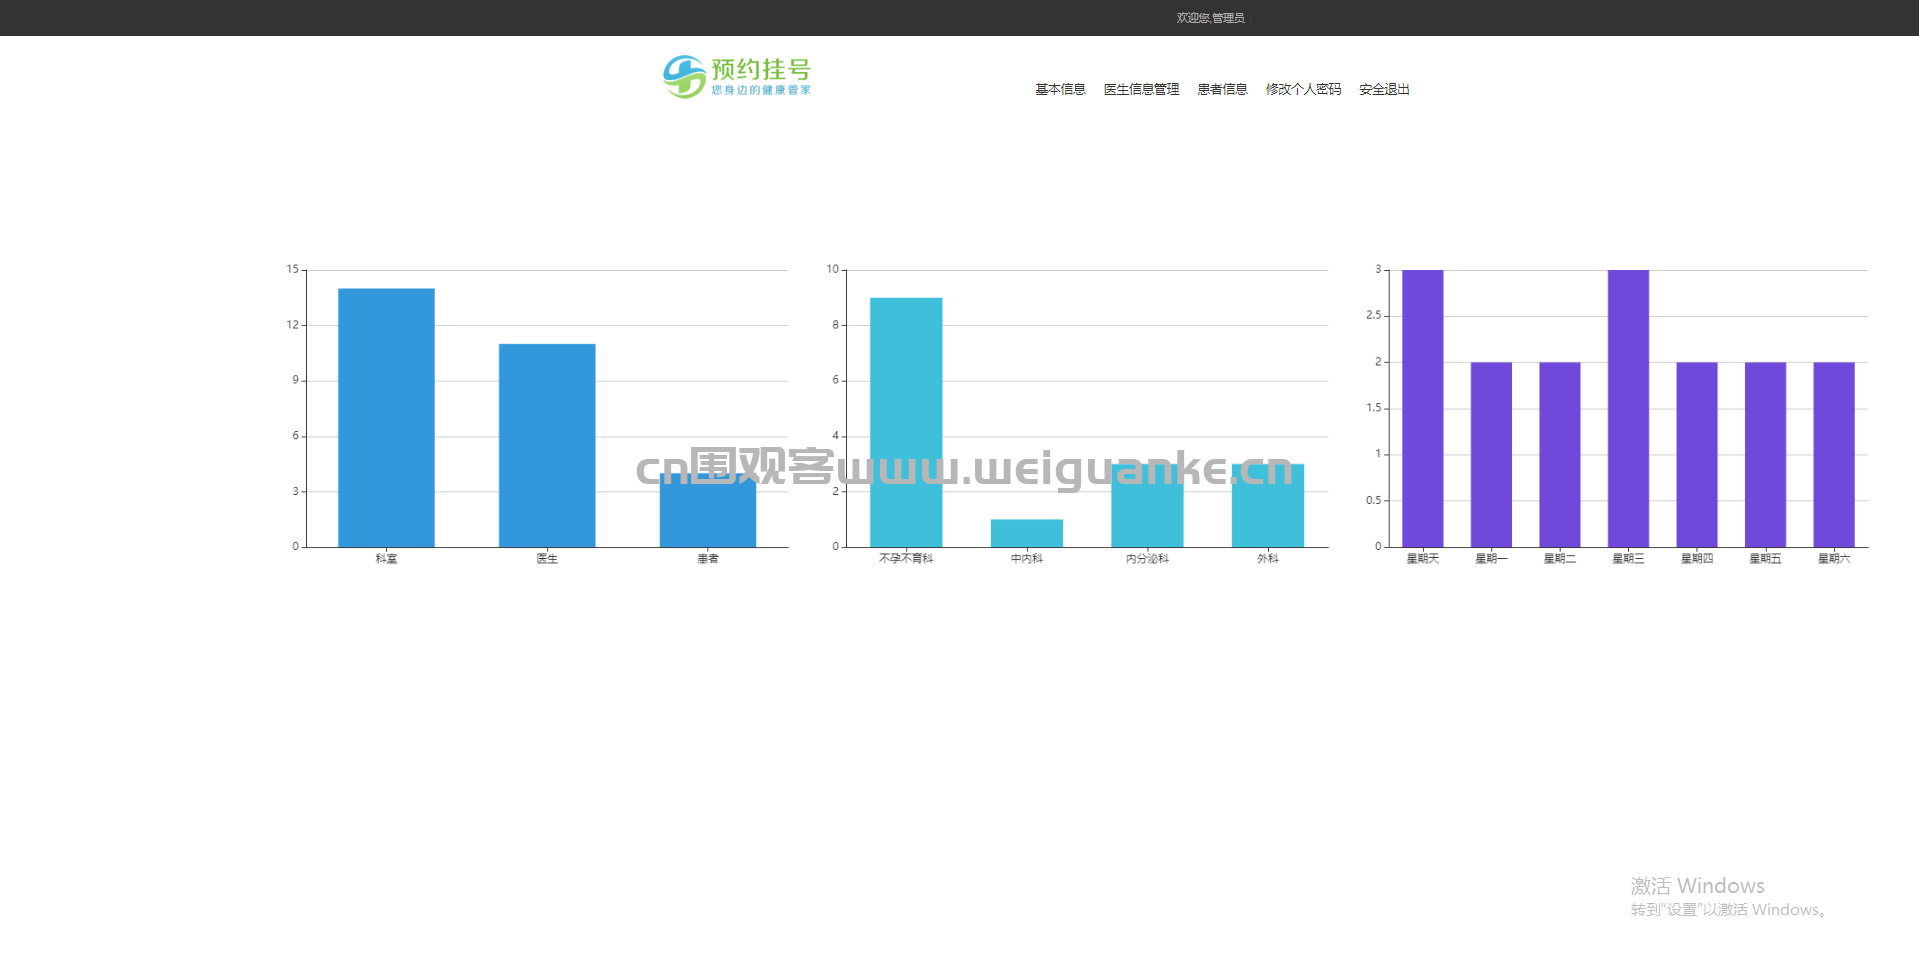Click the 星期一 axis label
1919x969 pixels.
[1491, 559]
